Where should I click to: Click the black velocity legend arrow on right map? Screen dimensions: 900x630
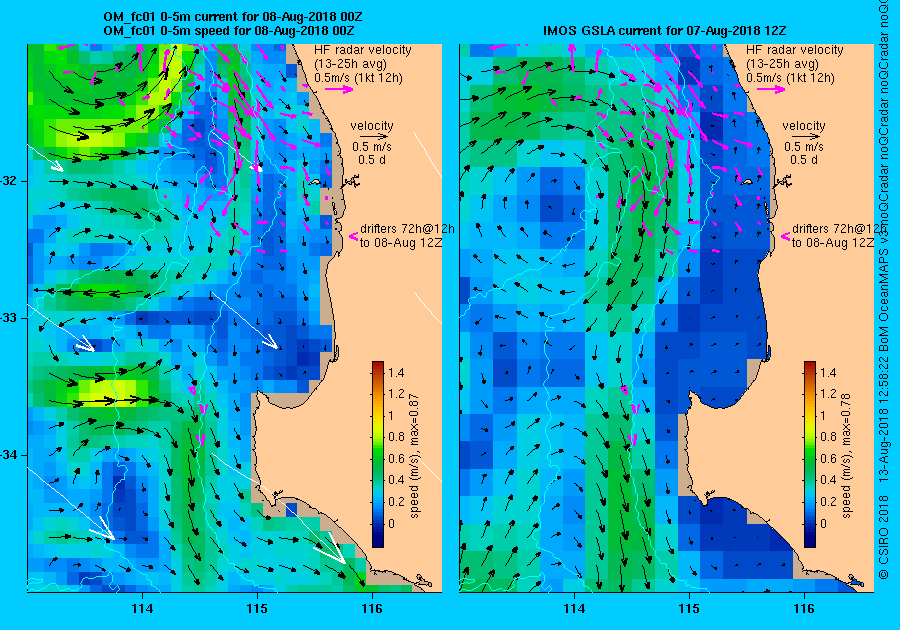click(x=805, y=137)
